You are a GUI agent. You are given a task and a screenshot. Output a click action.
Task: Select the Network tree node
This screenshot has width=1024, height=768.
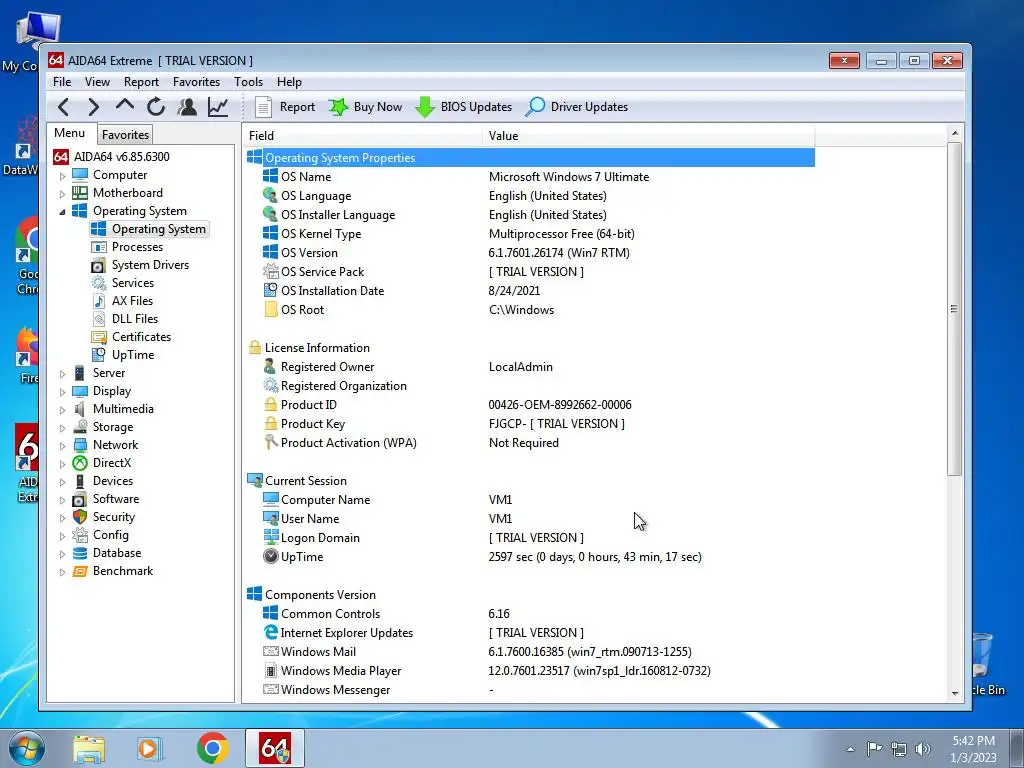(x=115, y=445)
